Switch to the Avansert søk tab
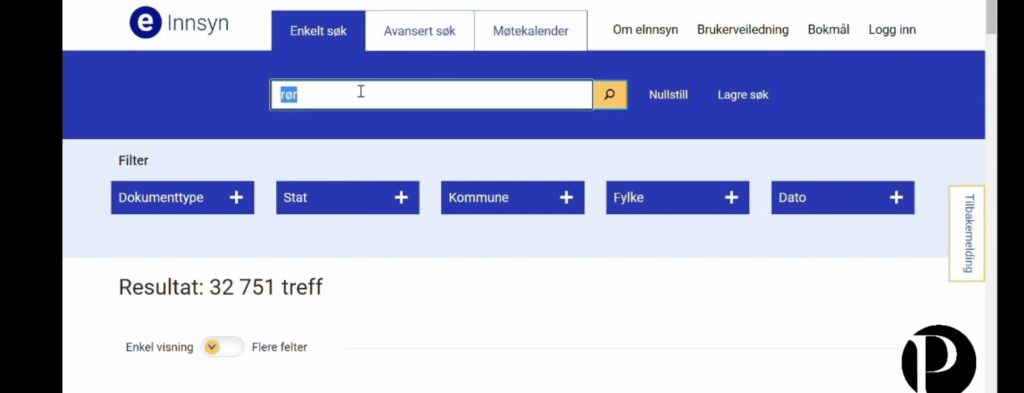This screenshot has height=393, width=1024. pos(419,31)
